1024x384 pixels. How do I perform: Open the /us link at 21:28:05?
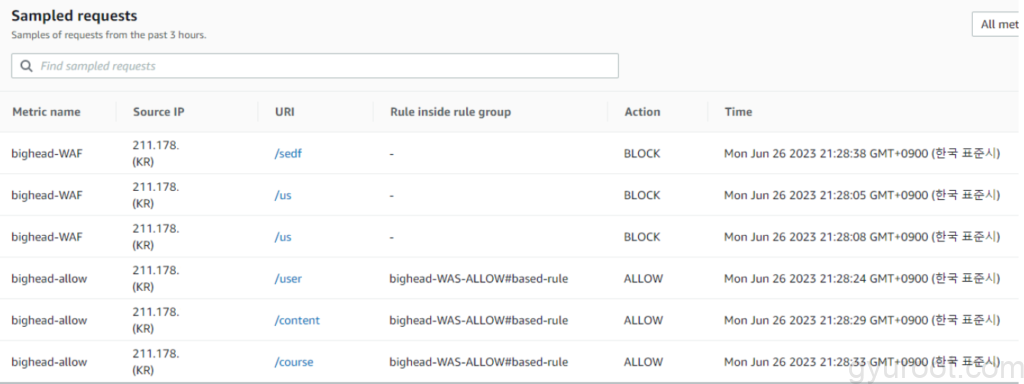283,195
